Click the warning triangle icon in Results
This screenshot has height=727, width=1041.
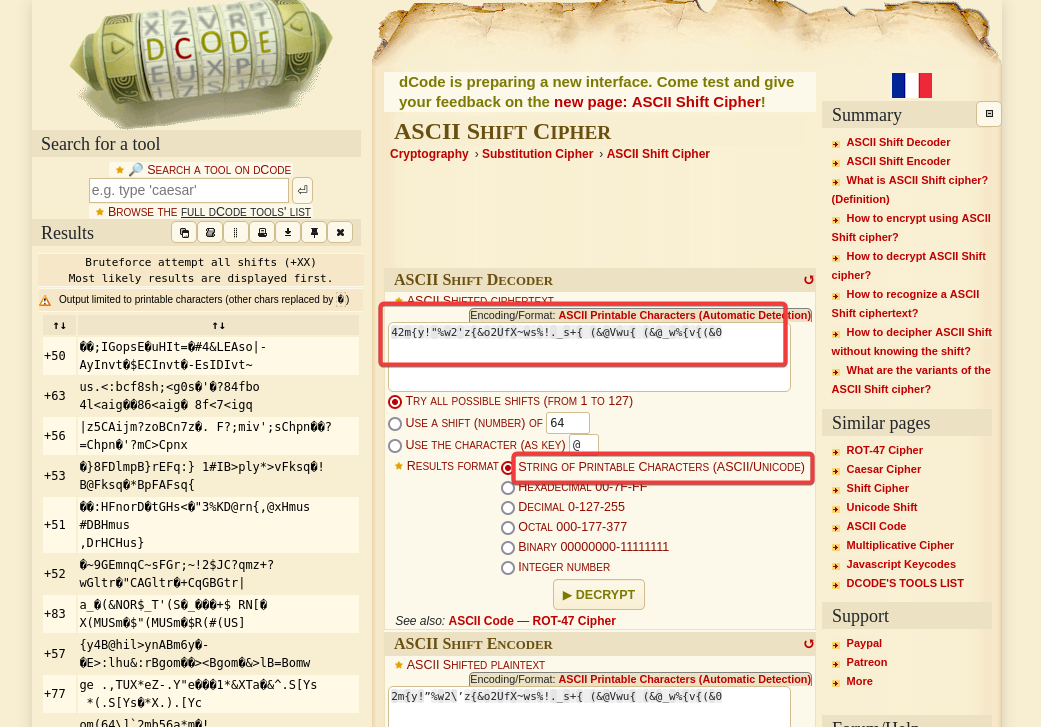(x=45, y=301)
